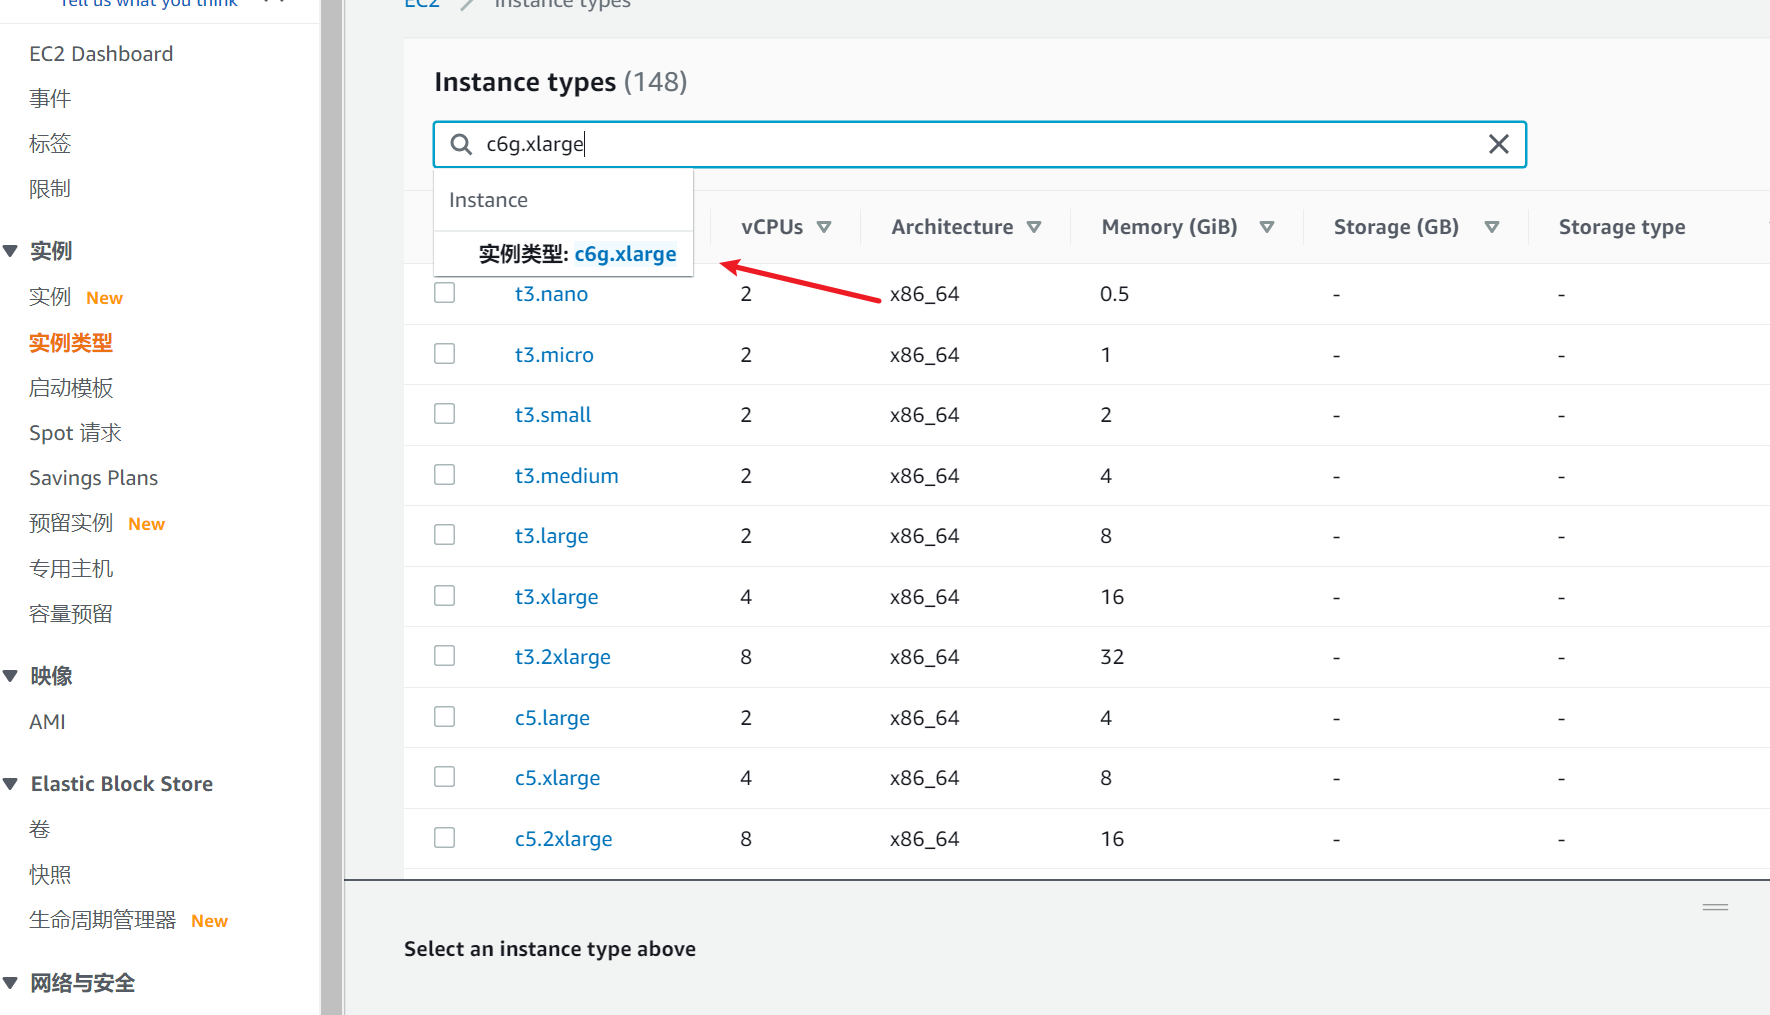Grab the details panel resize handle
Image resolution: width=1770 pixels, height=1015 pixels.
1715,907
